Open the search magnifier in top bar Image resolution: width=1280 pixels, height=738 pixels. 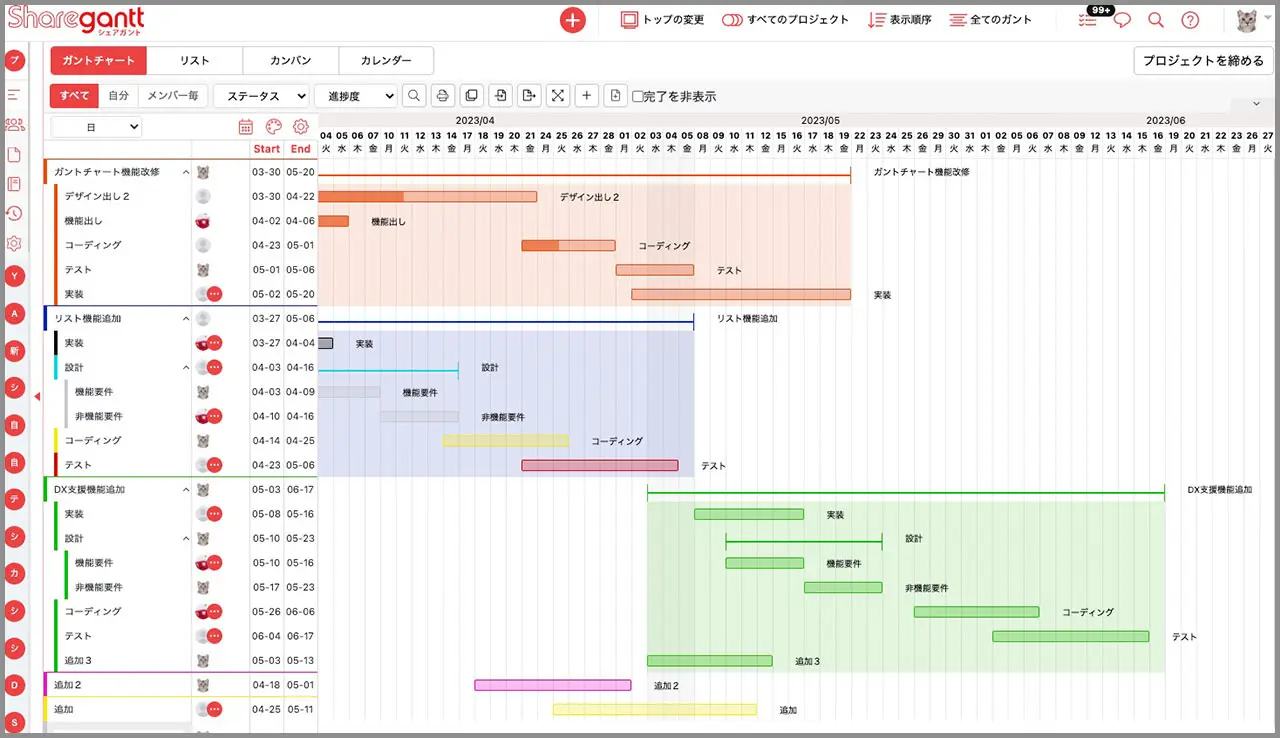coord(1156,20)
